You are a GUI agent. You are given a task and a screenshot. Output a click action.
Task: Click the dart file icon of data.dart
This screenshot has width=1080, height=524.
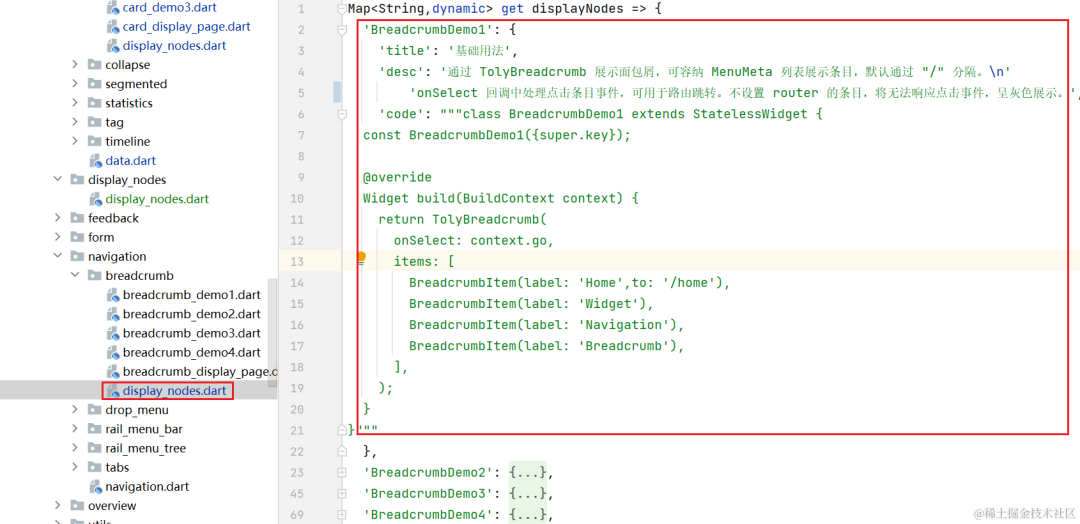[95, 160]
